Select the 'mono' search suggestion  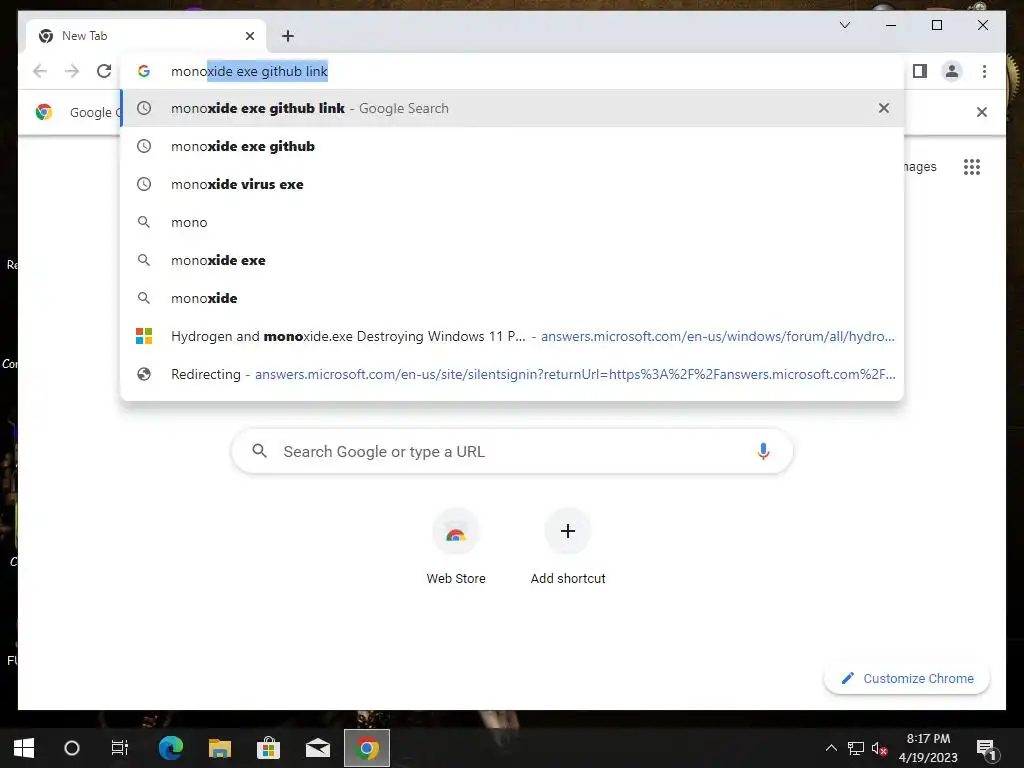click(x=513, y=222)
